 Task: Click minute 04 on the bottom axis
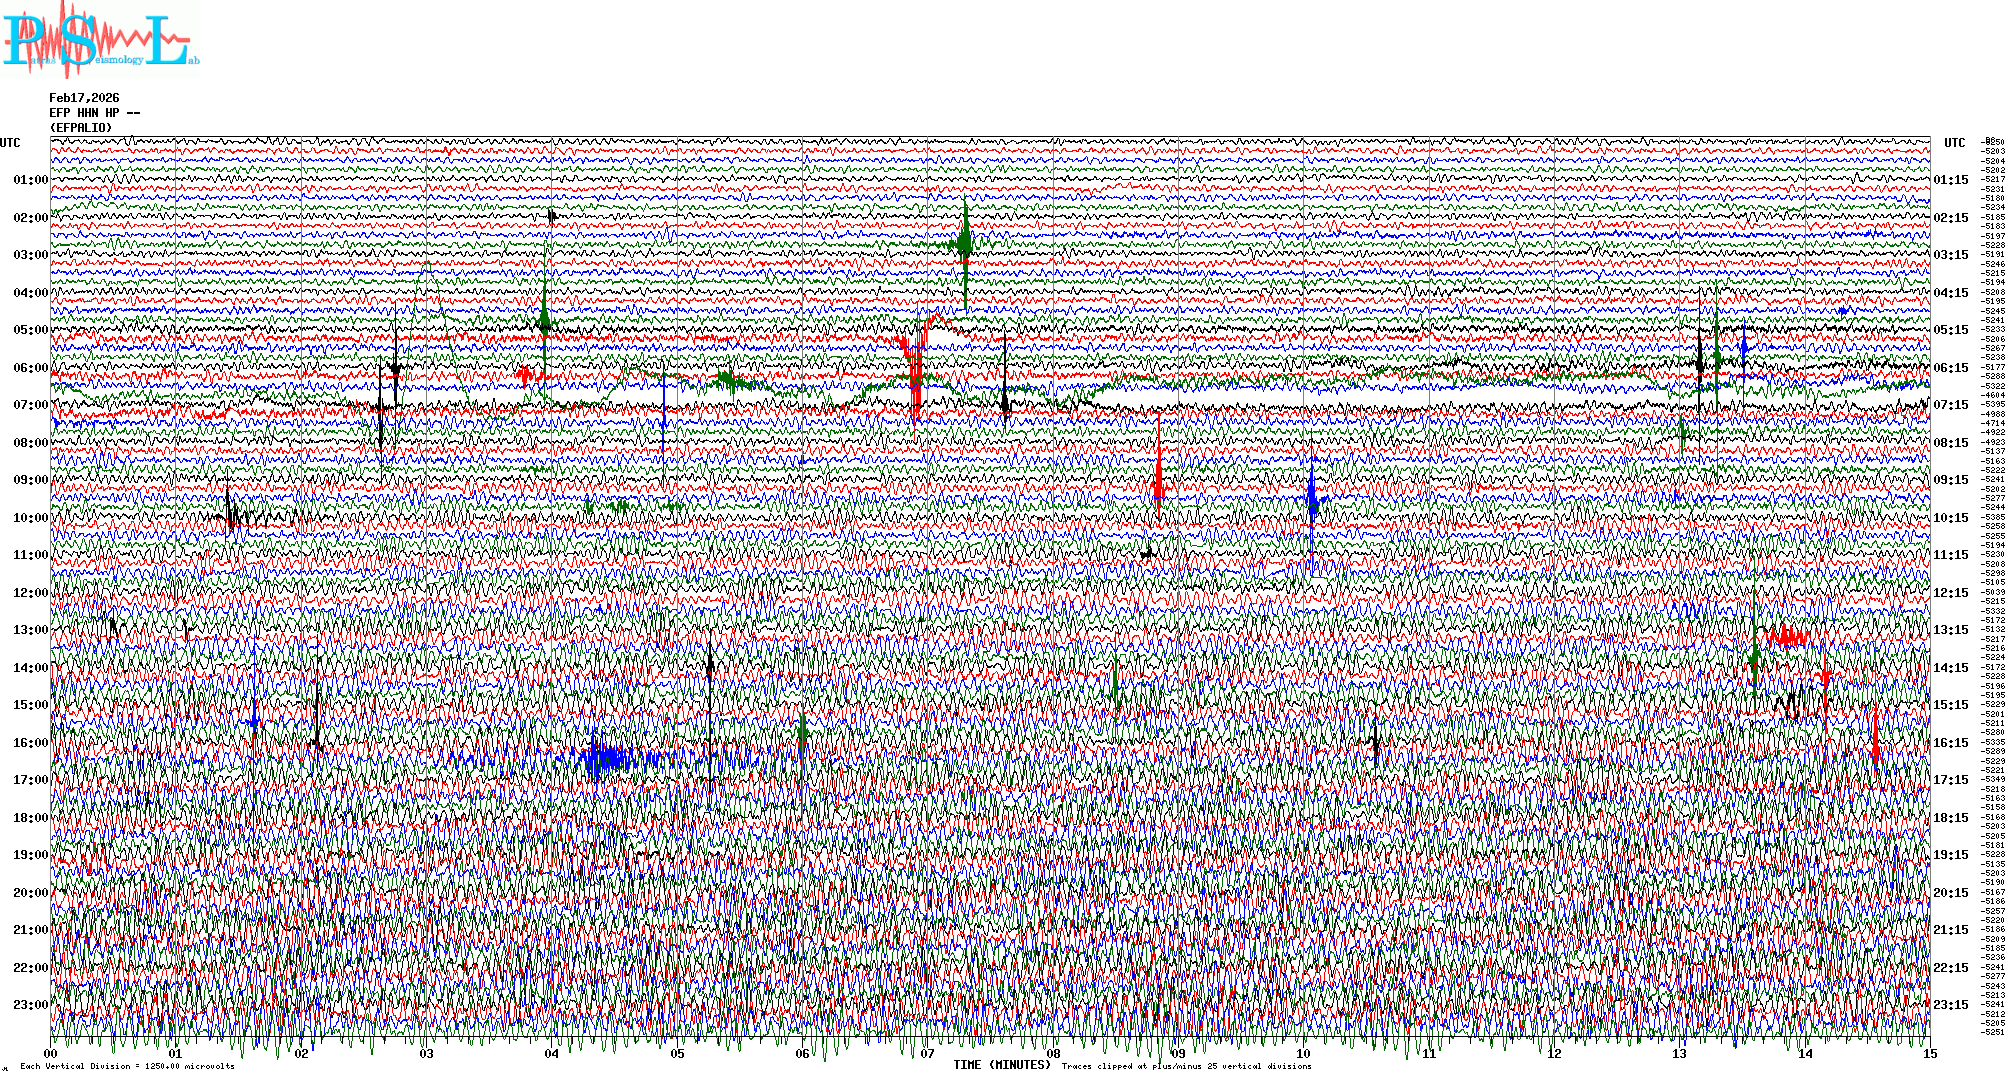point(552,1054)
